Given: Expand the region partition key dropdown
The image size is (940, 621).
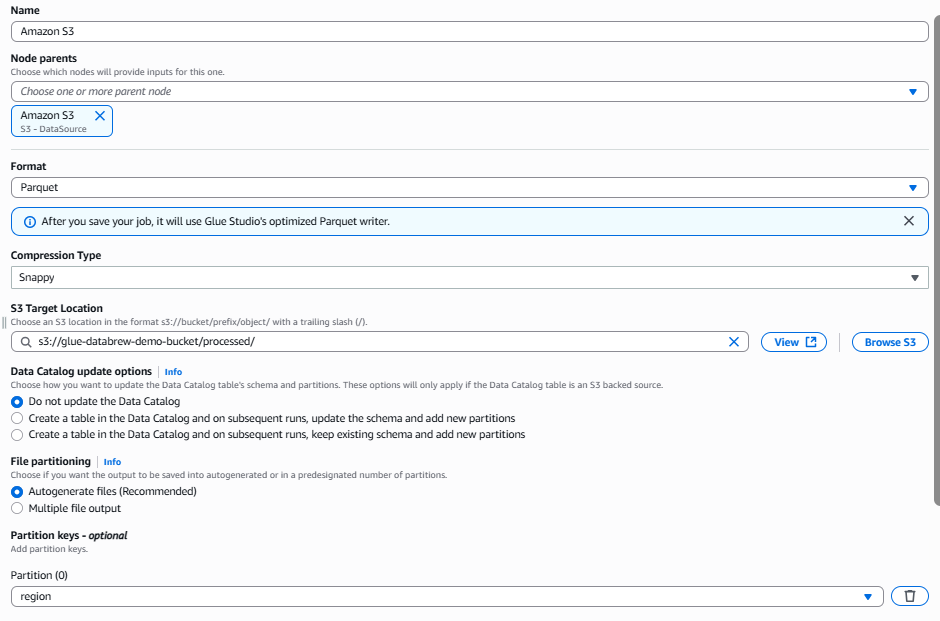Looking at the screenshot, I should pyautogui.click(x=446, y=596).
